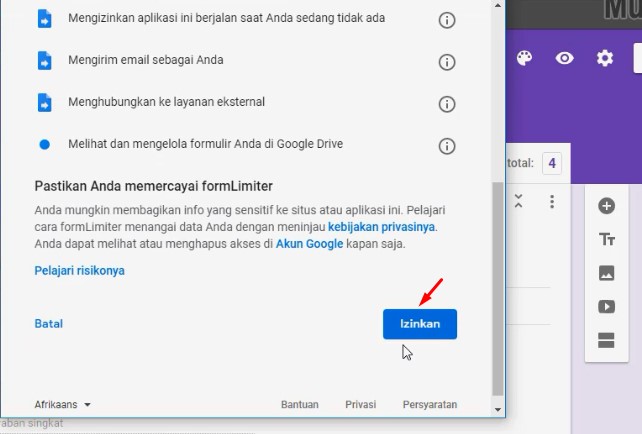
Task: Add an image in Forms sidebar
Action: click(606, 273)
